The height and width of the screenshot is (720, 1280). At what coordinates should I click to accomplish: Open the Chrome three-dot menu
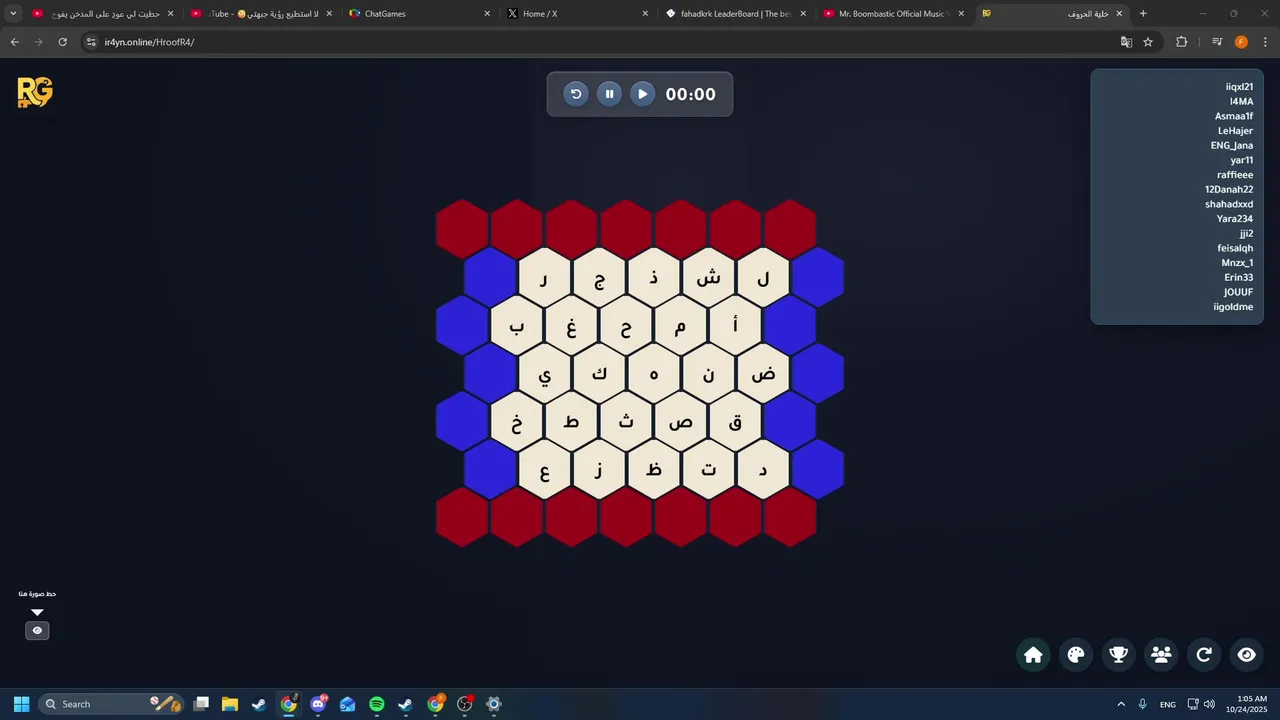click(x=1265, y=42)
